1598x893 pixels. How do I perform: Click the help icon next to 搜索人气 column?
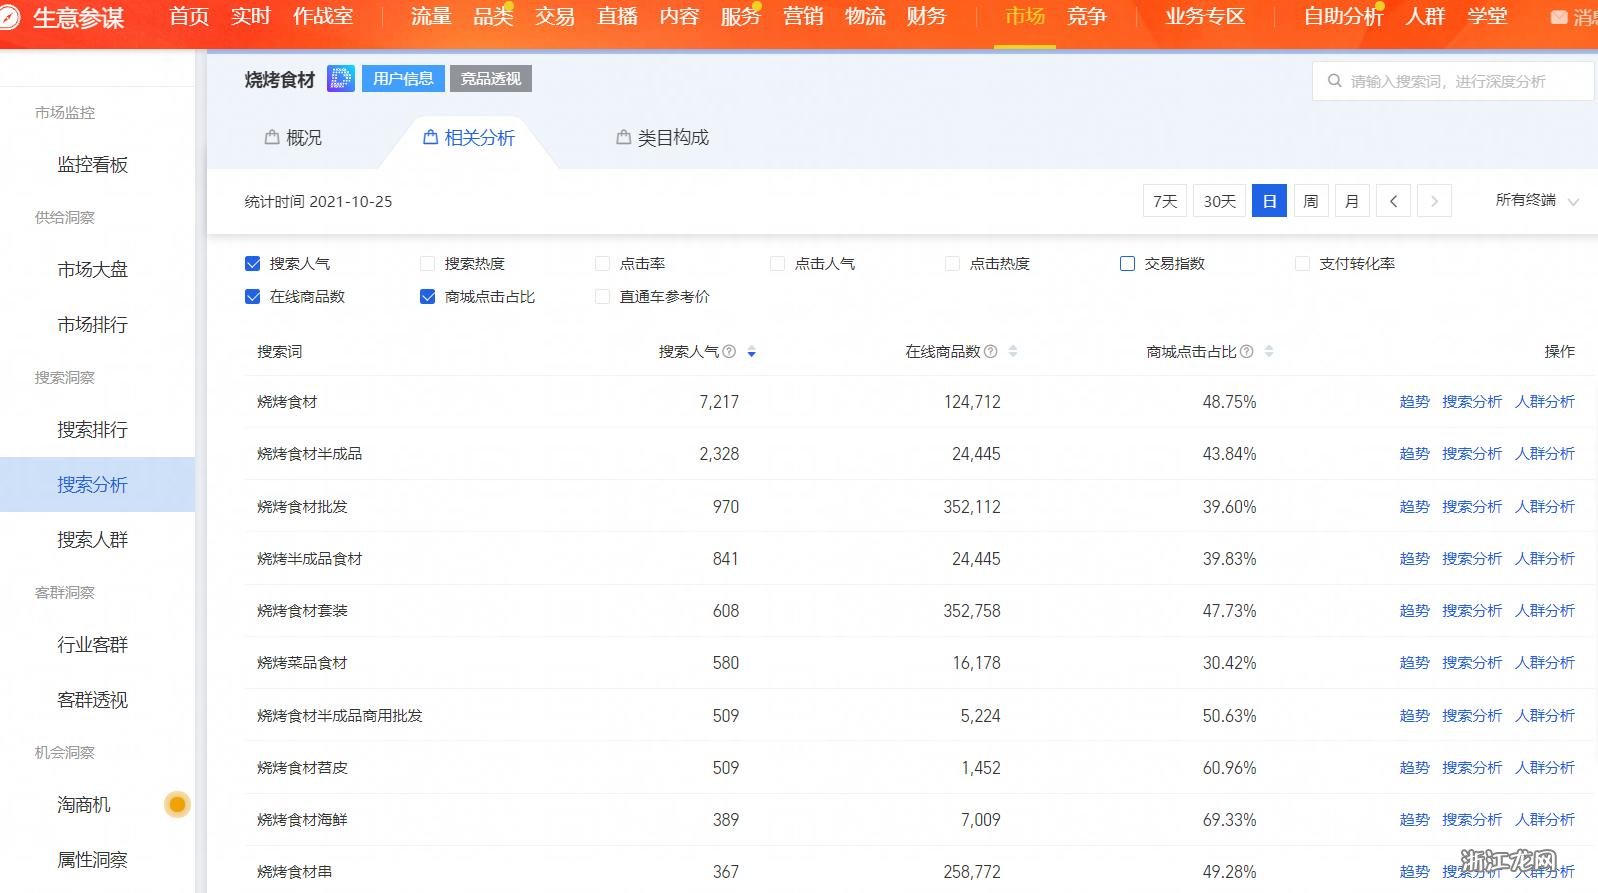coord(729,352)
